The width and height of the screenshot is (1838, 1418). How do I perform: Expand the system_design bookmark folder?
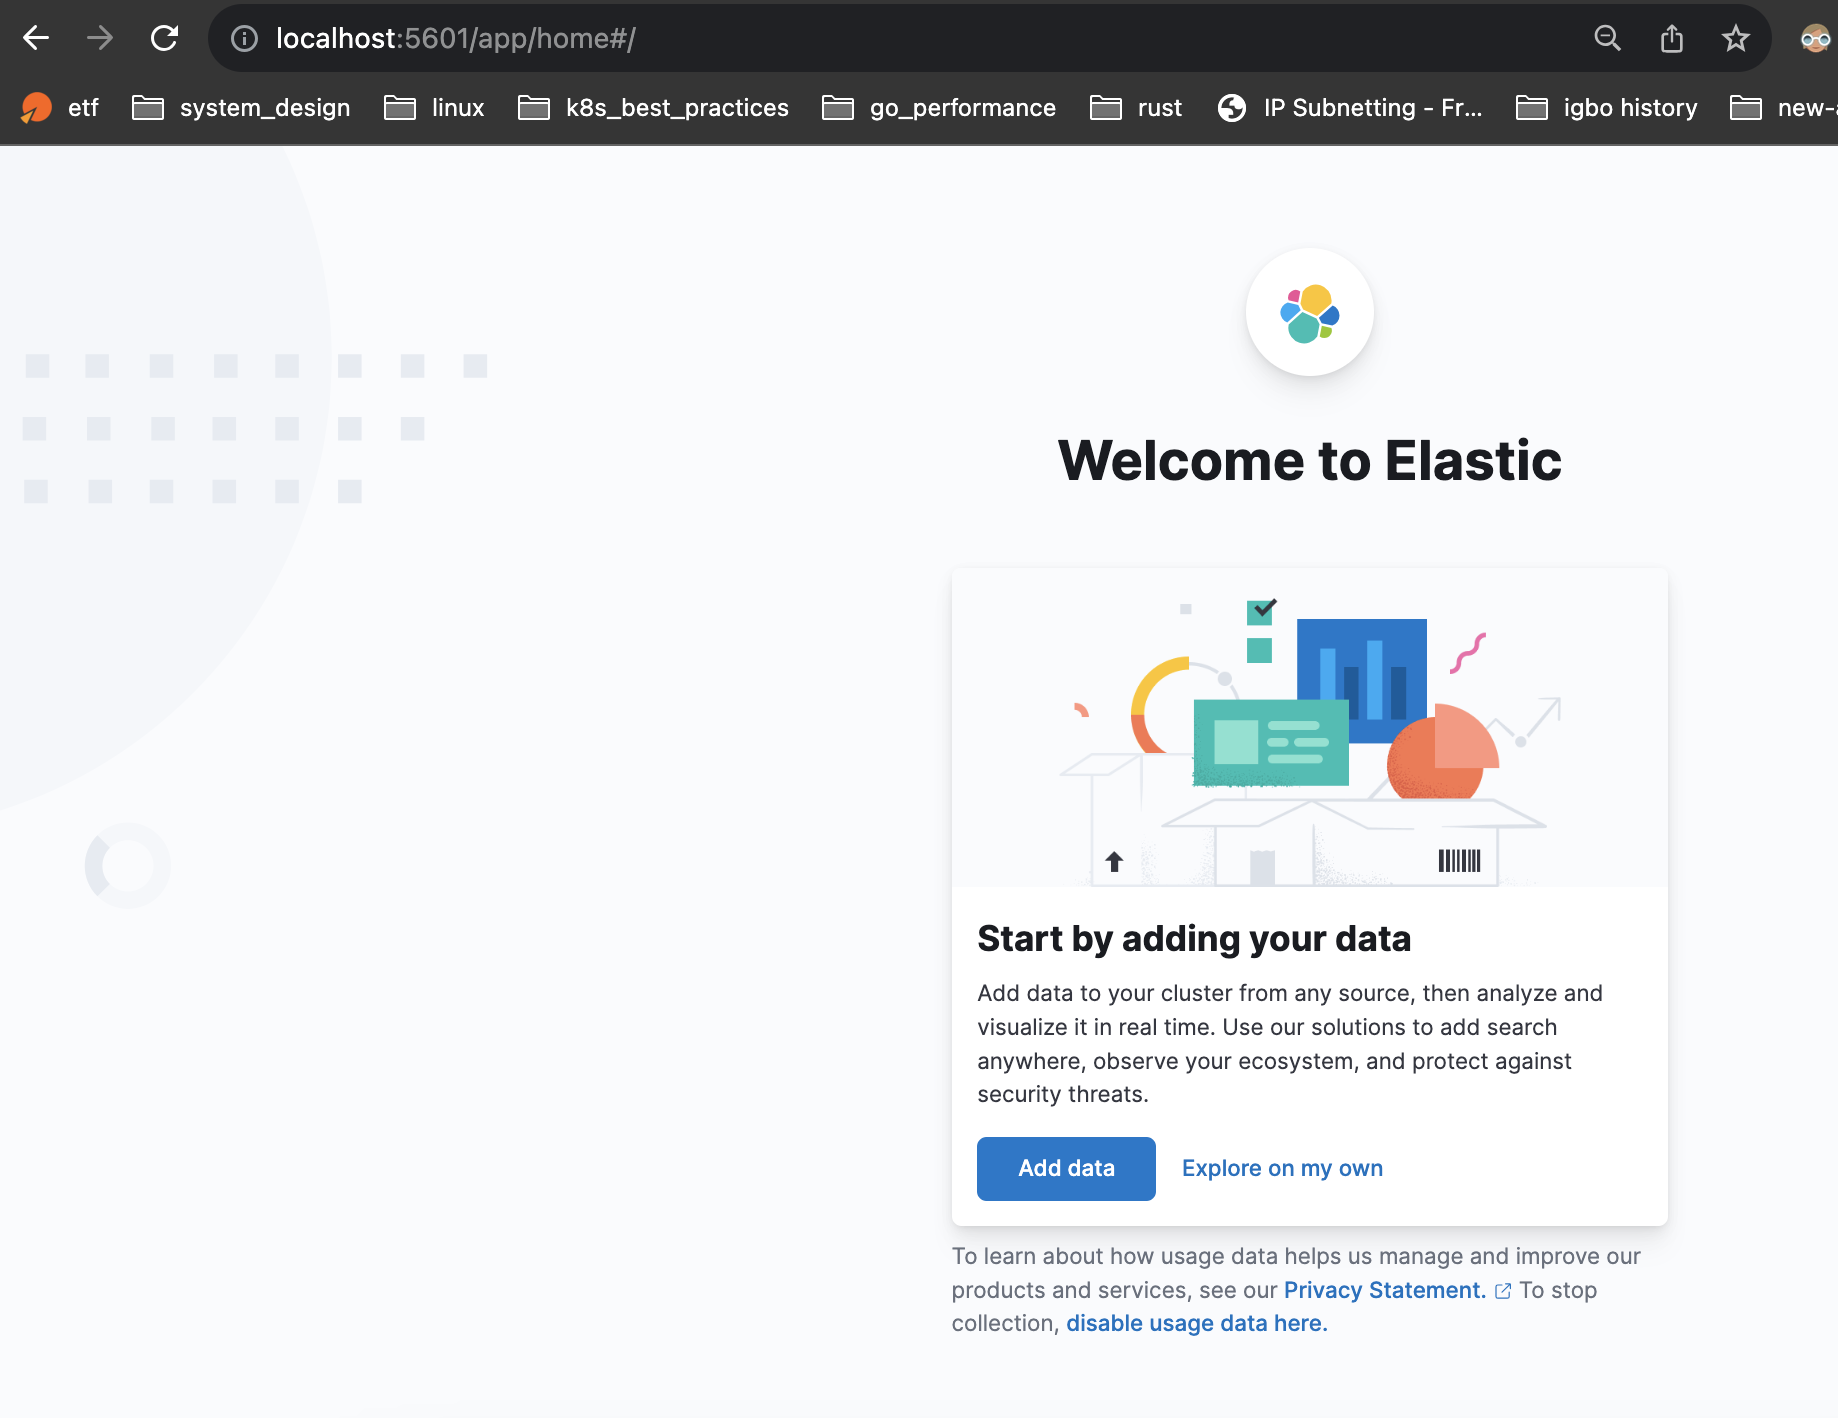pos(242,107)
